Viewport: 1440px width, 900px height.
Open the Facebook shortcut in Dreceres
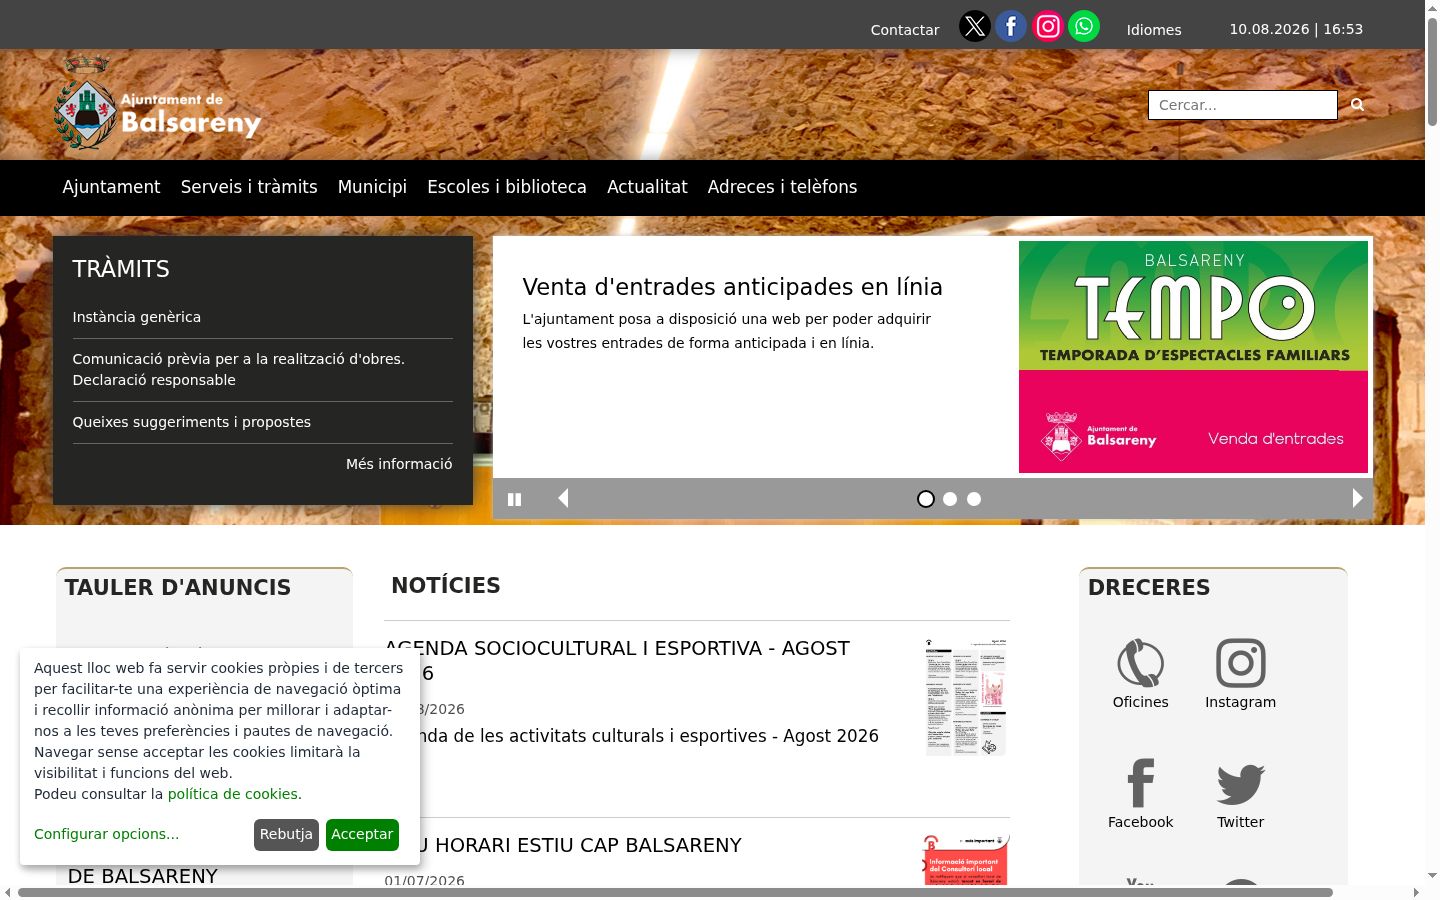tap(1140, 783)
